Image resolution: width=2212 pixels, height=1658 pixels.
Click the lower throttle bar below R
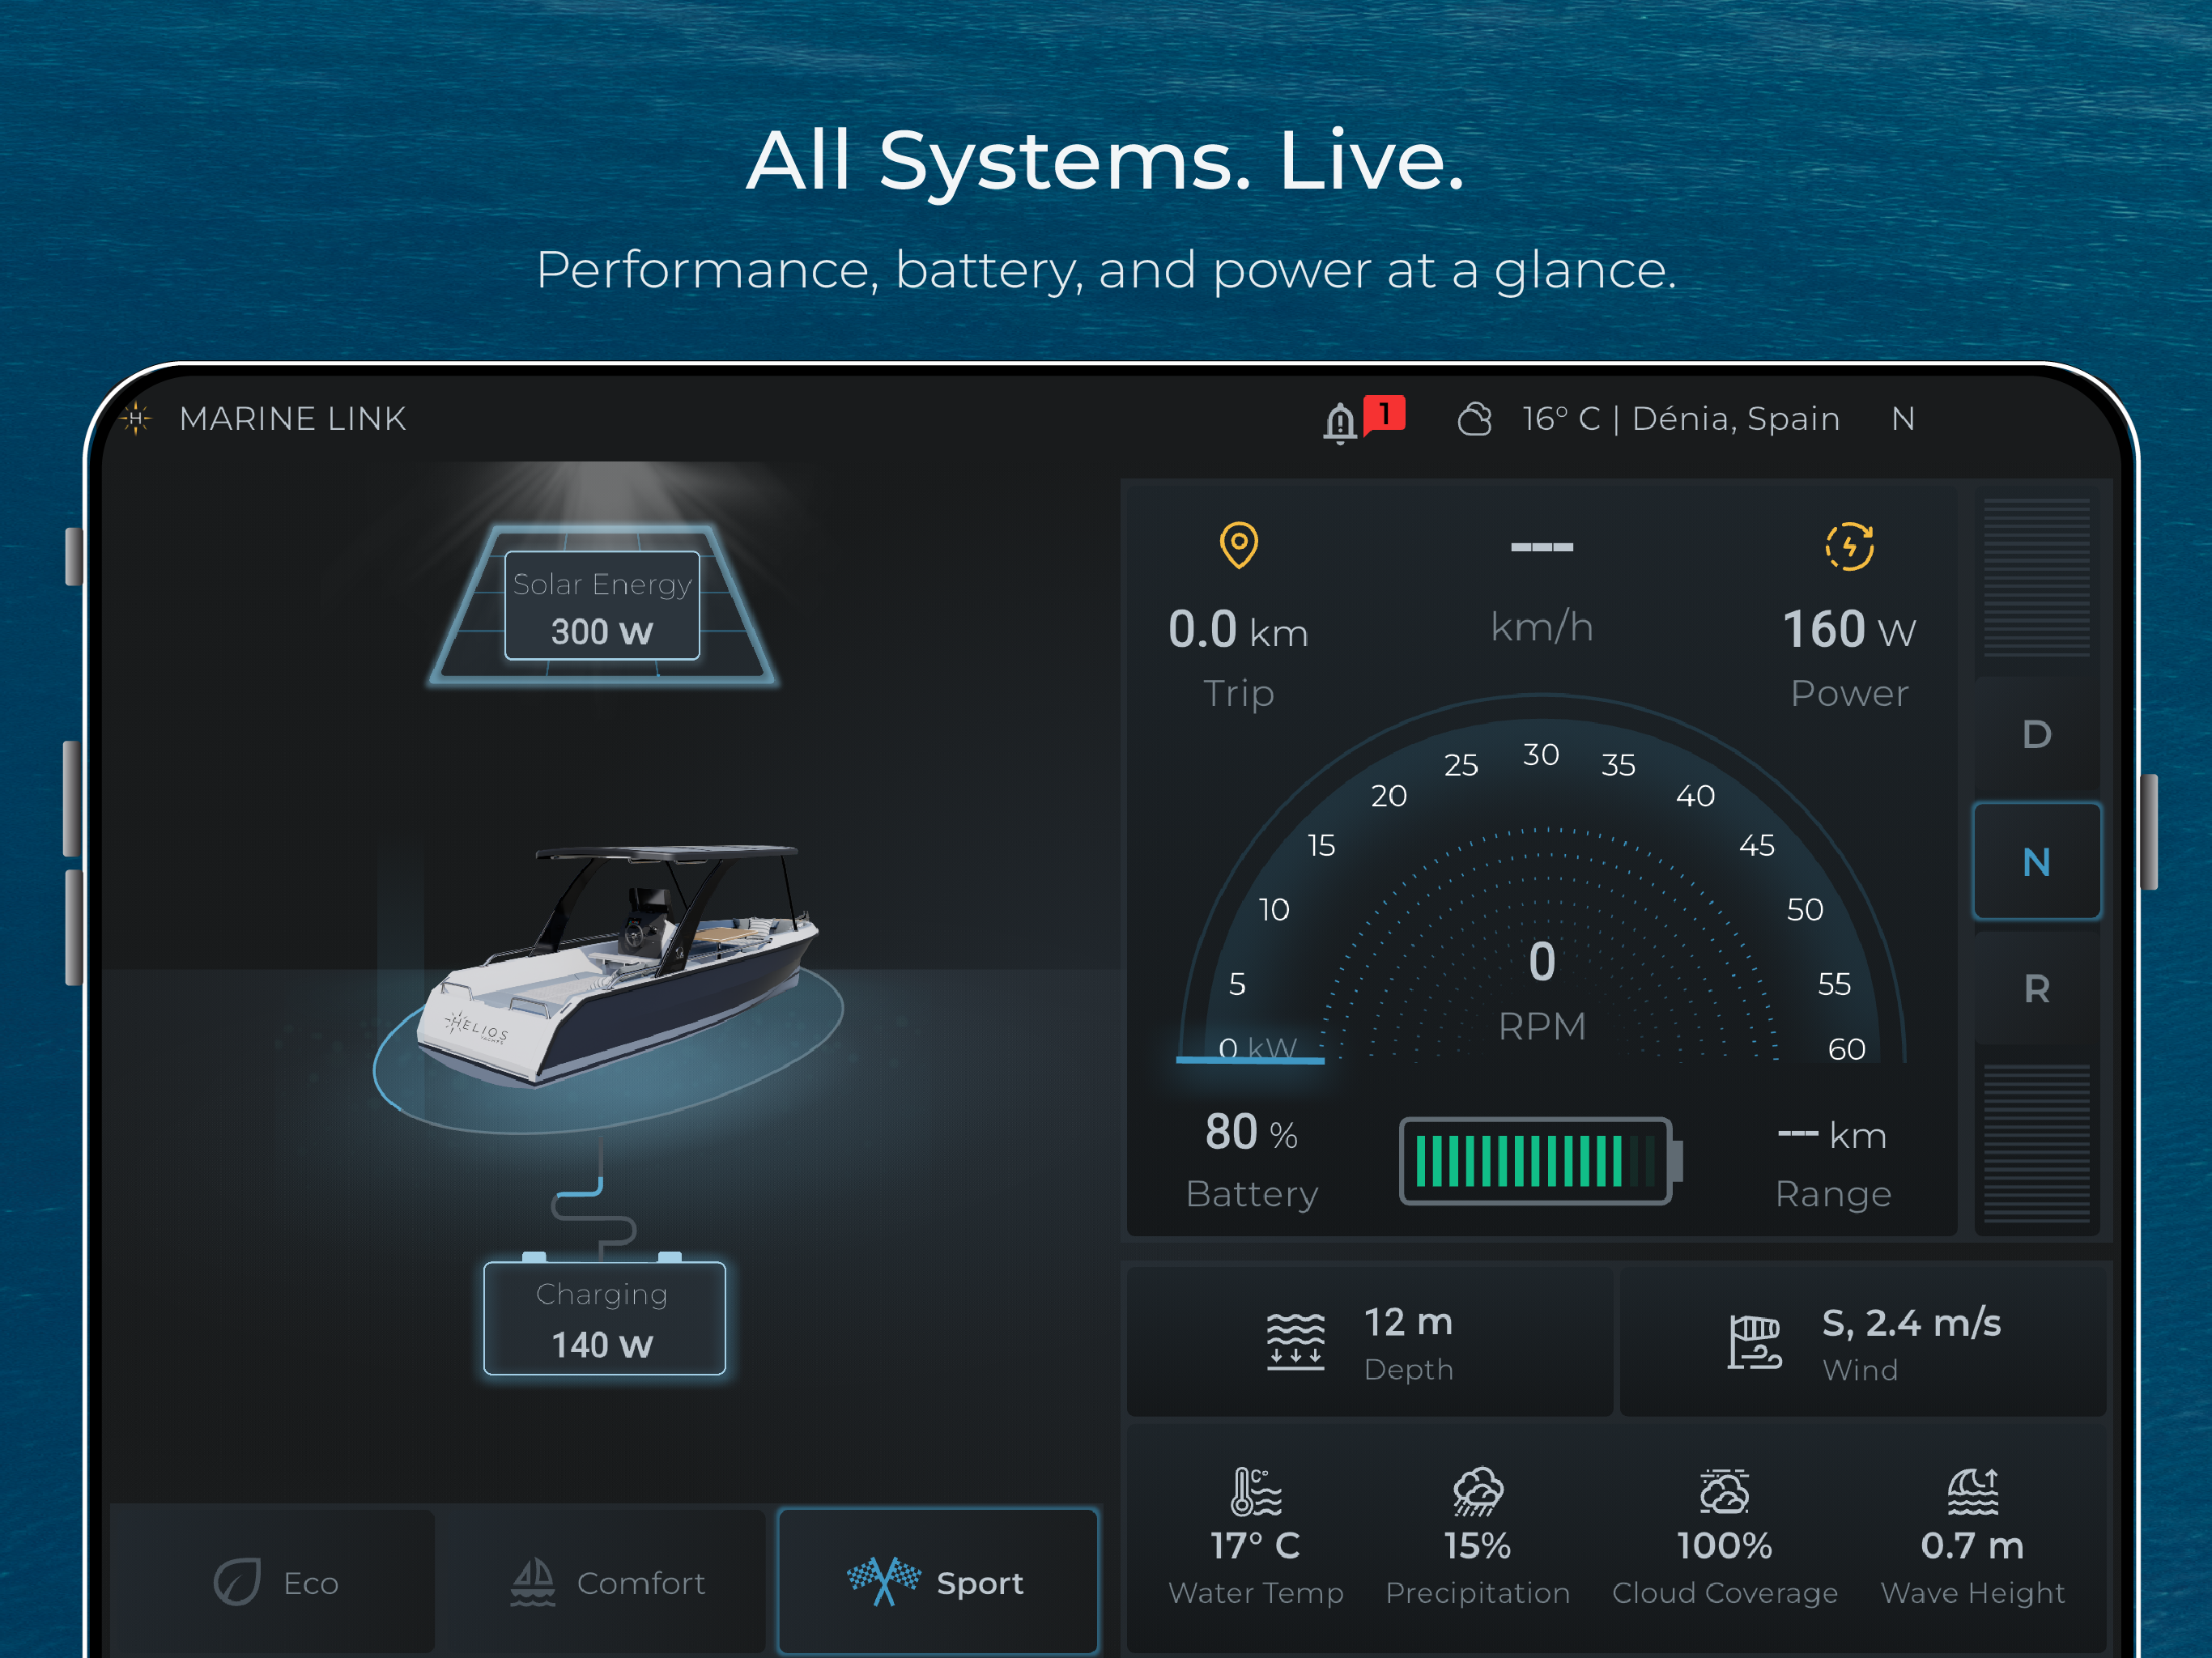coord(2036,1143)
